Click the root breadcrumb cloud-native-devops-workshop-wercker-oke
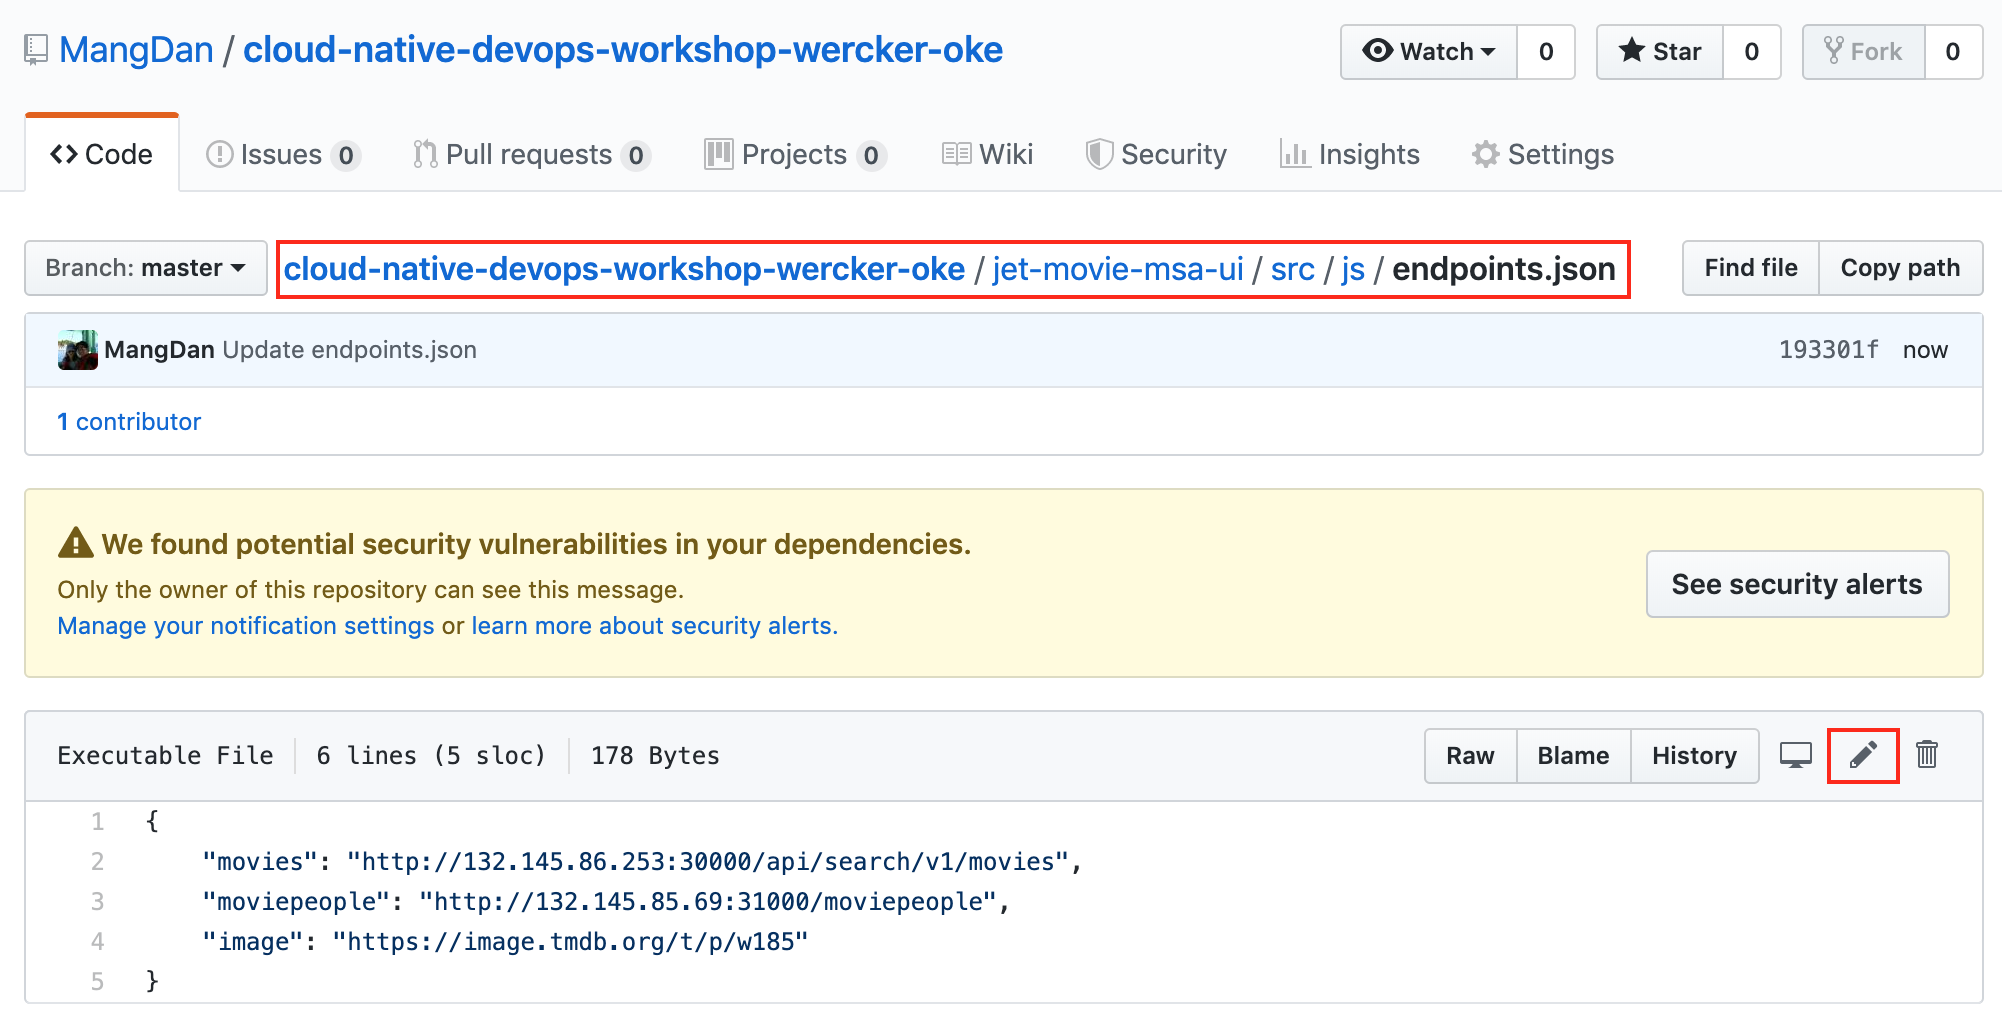Viewport: 2002px width, 1022px height. (x=624, y=269)
